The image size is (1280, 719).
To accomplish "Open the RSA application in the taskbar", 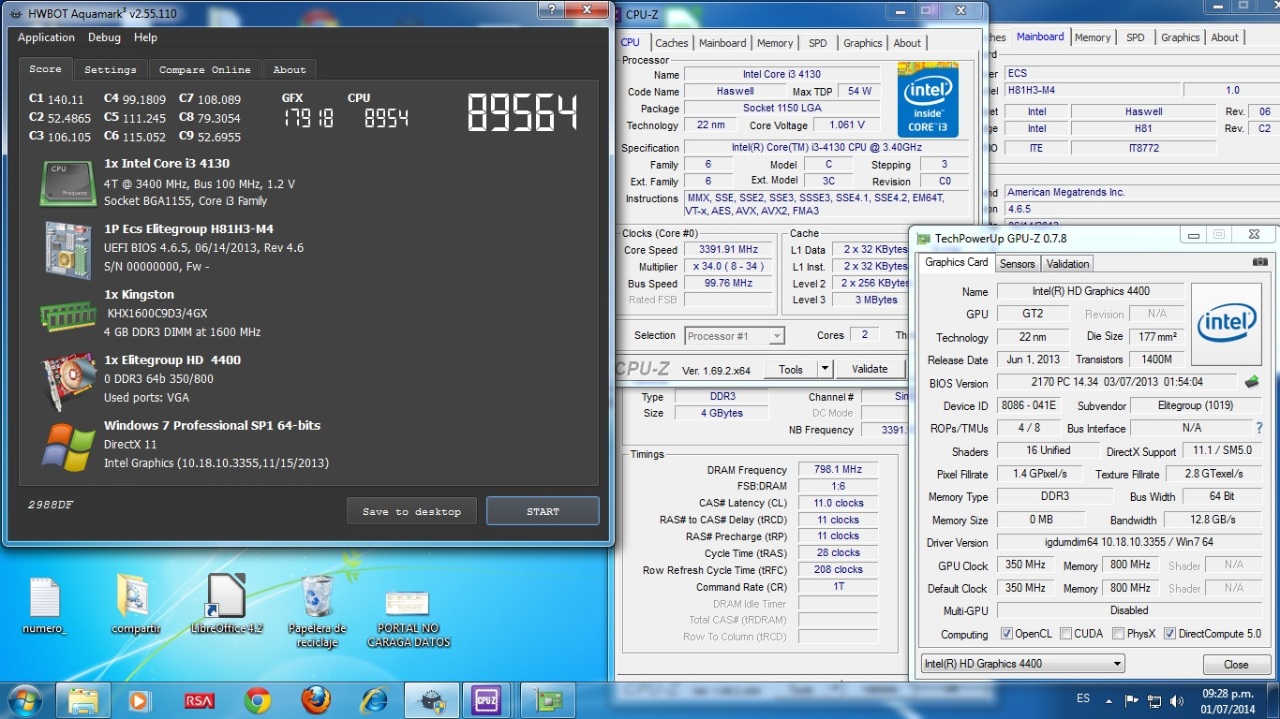I will click(x=199, y=700).
